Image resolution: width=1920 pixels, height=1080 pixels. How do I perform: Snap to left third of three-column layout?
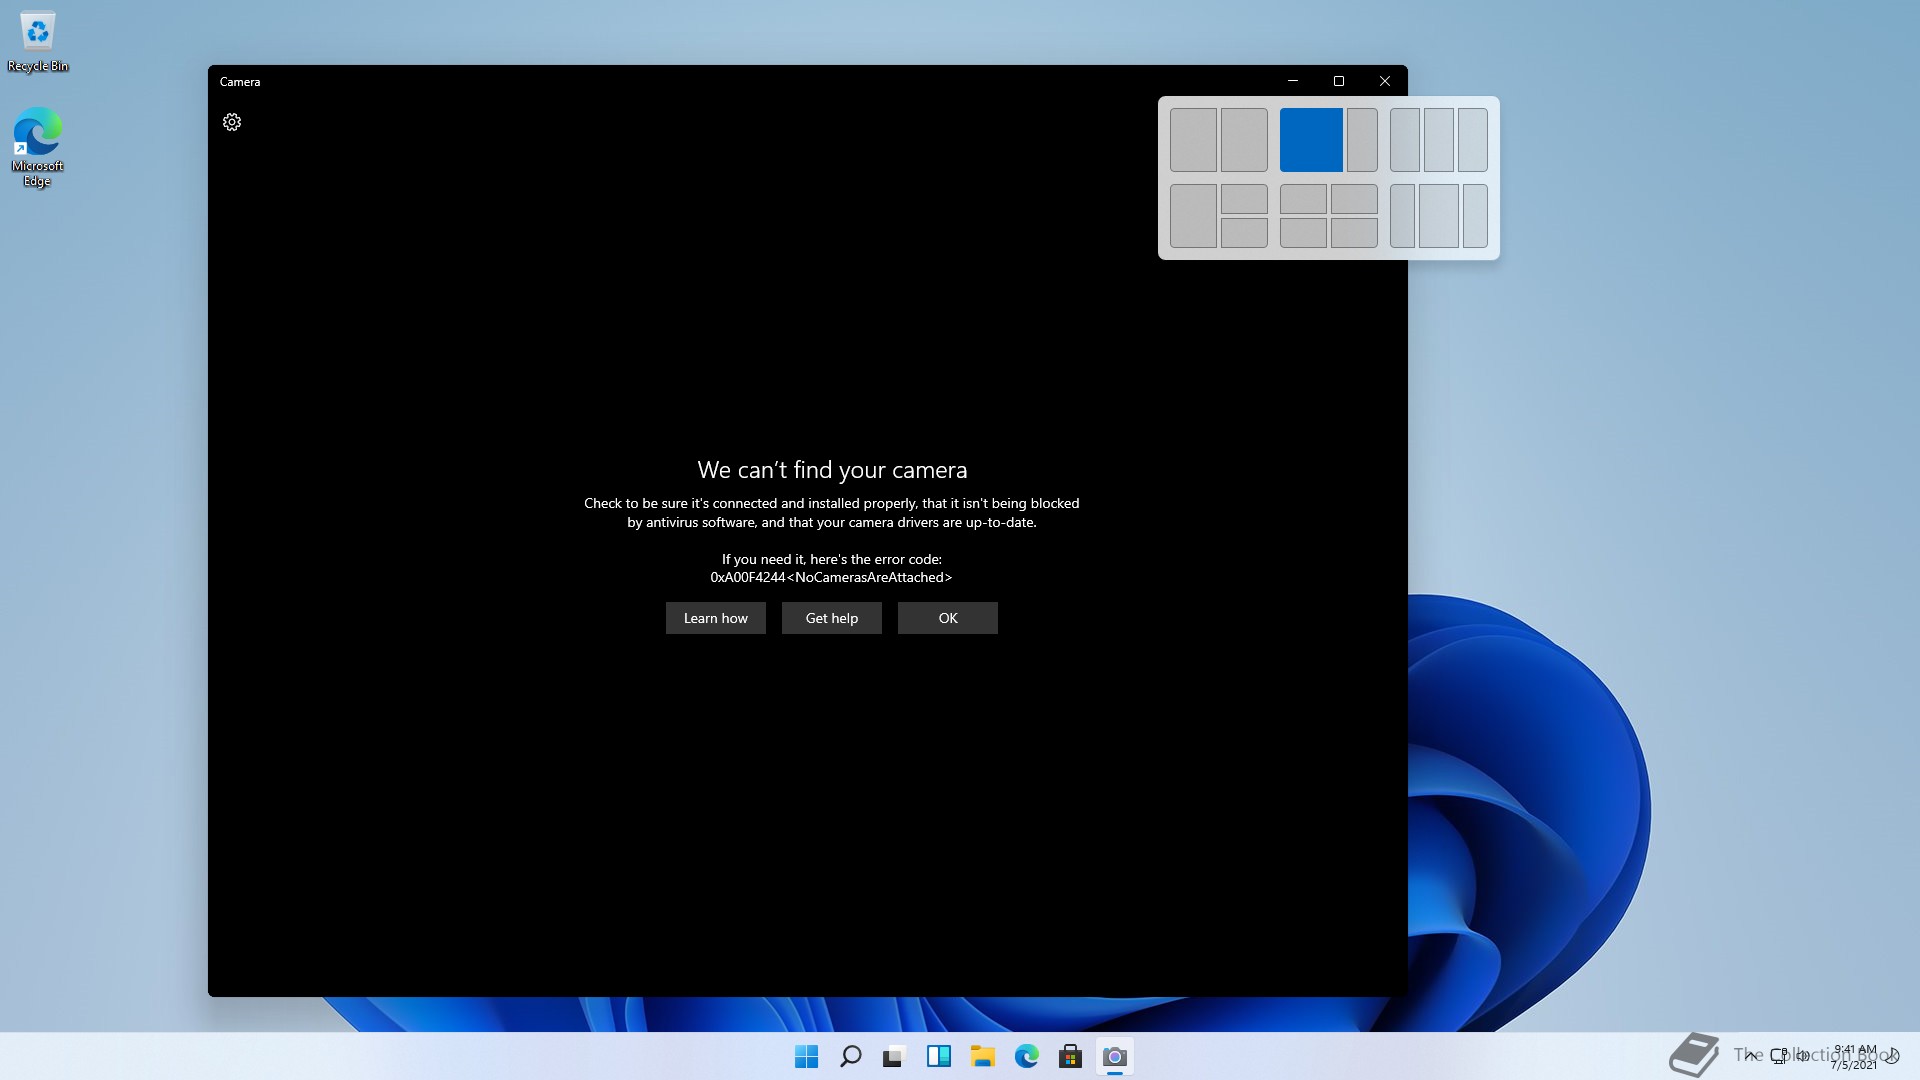pos(1405,140)
